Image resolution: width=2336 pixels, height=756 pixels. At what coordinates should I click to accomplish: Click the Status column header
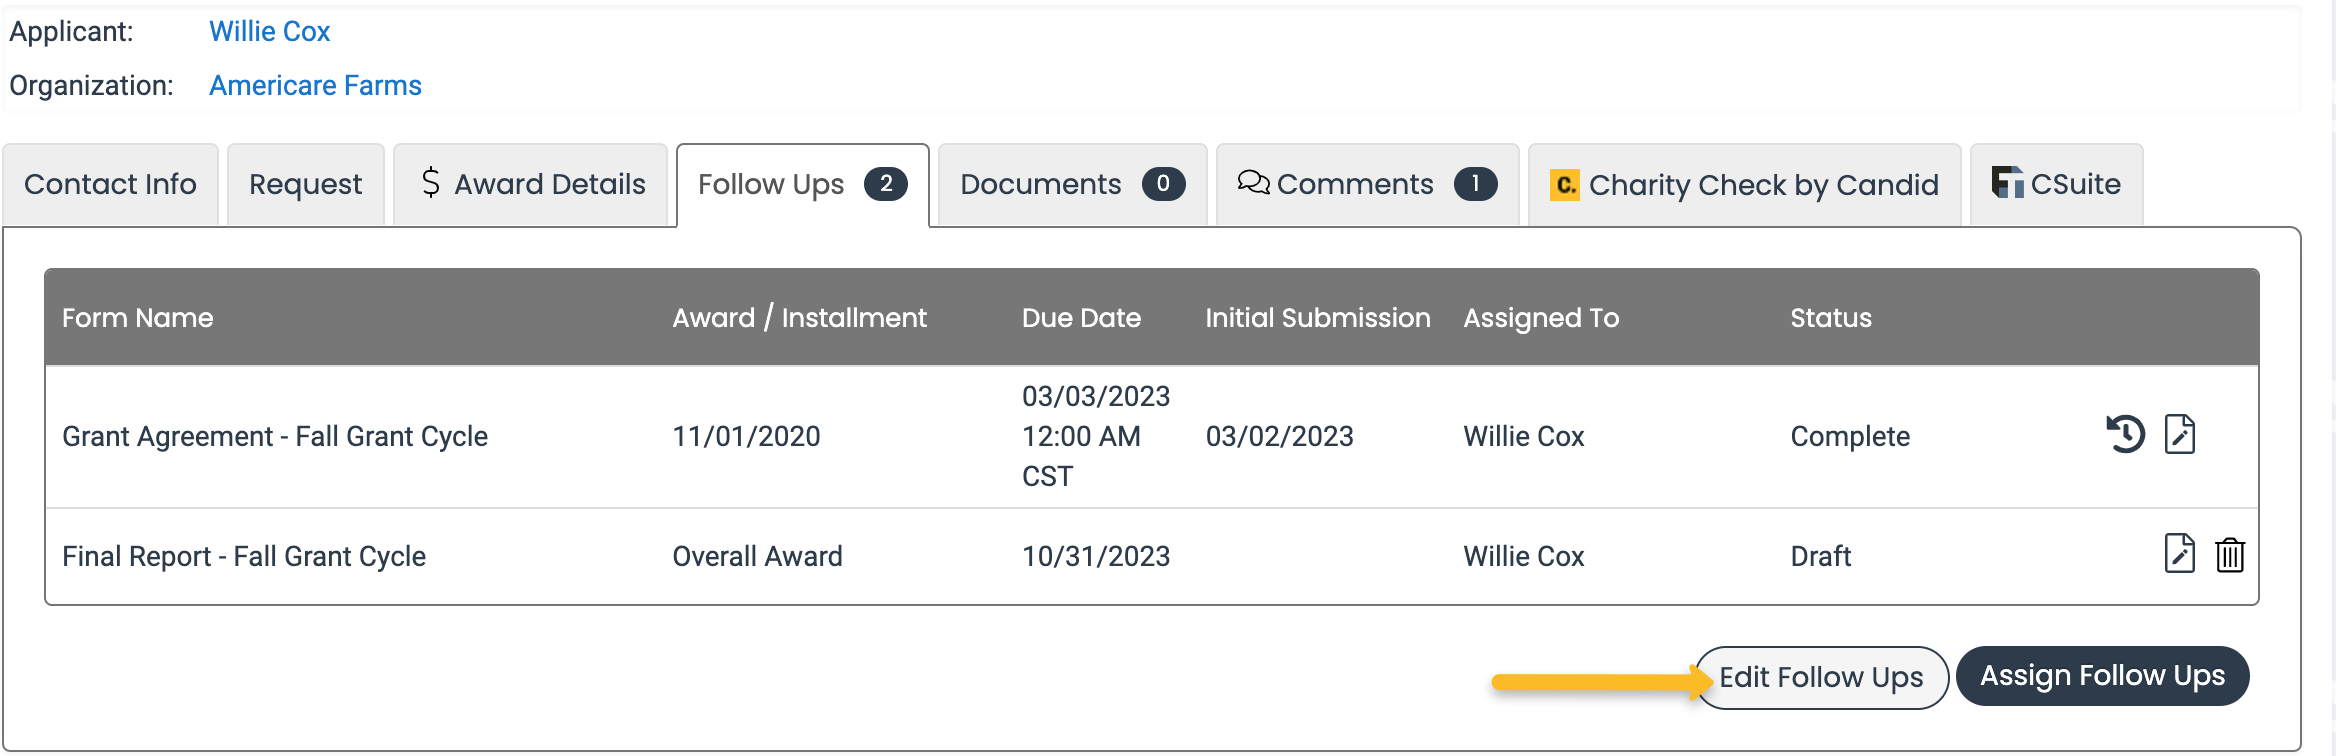point(1831,318)
